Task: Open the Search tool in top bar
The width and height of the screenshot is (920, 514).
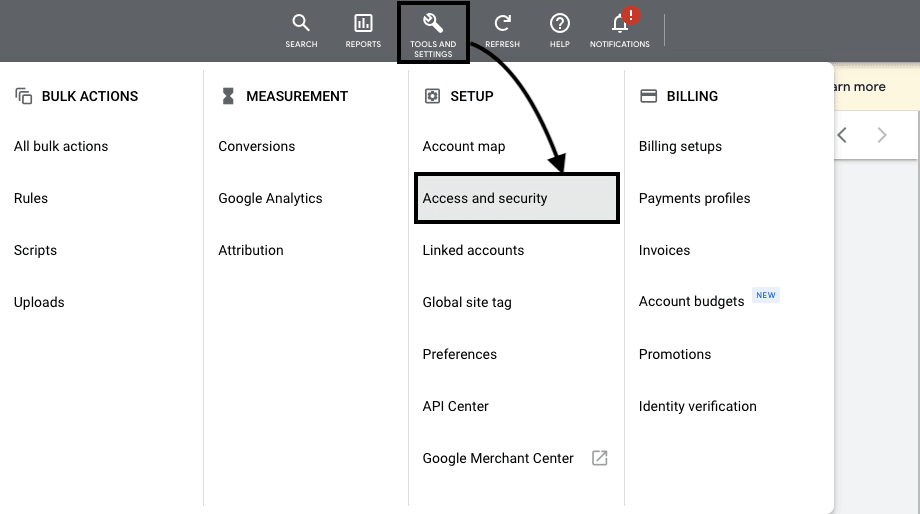Action: [x=301, y=31]
